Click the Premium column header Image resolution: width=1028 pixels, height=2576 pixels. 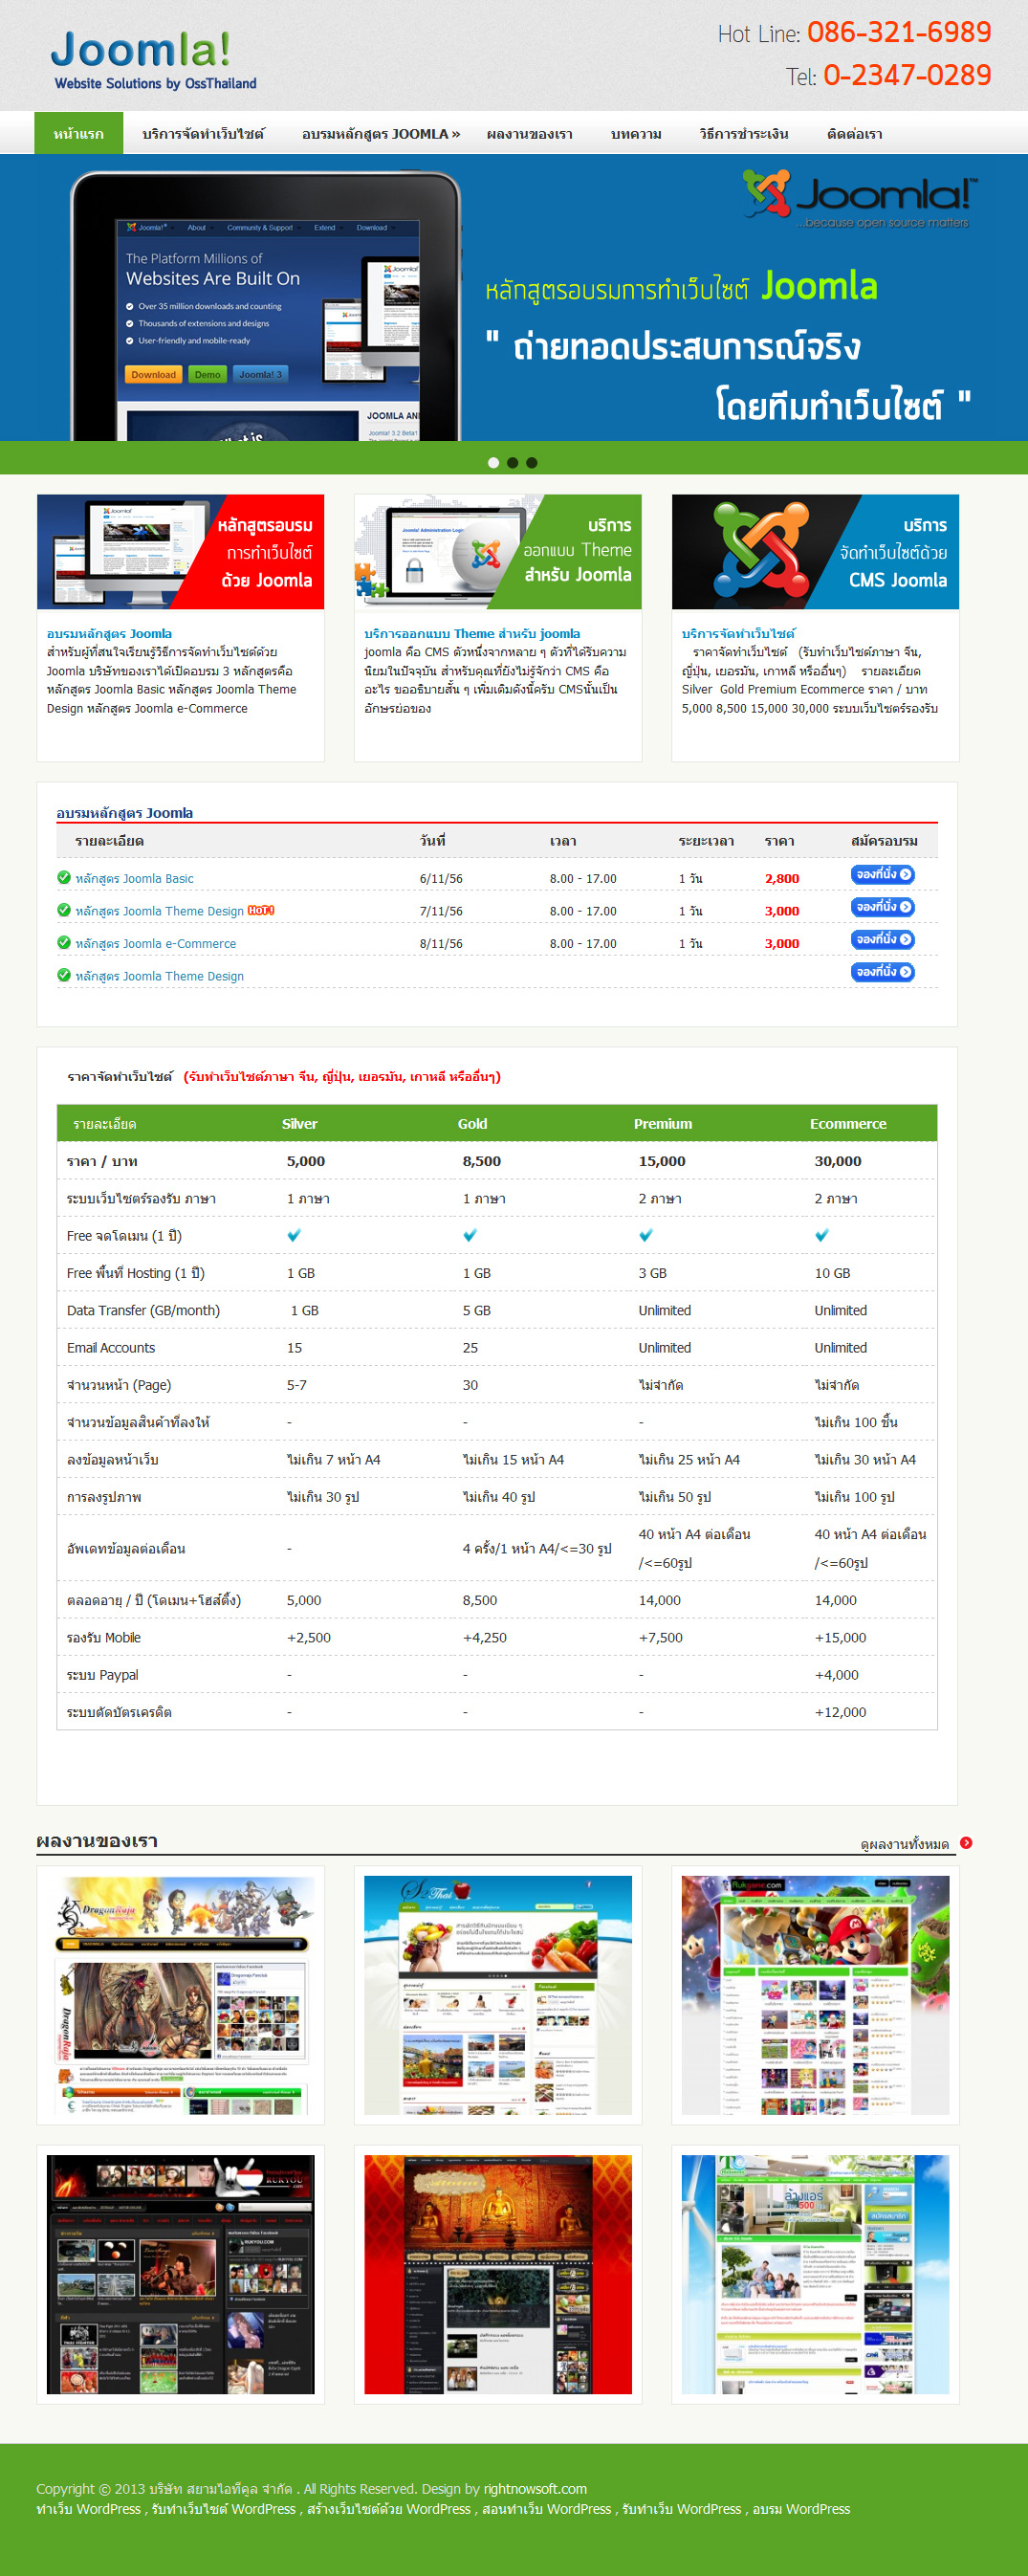point(662,1123)
